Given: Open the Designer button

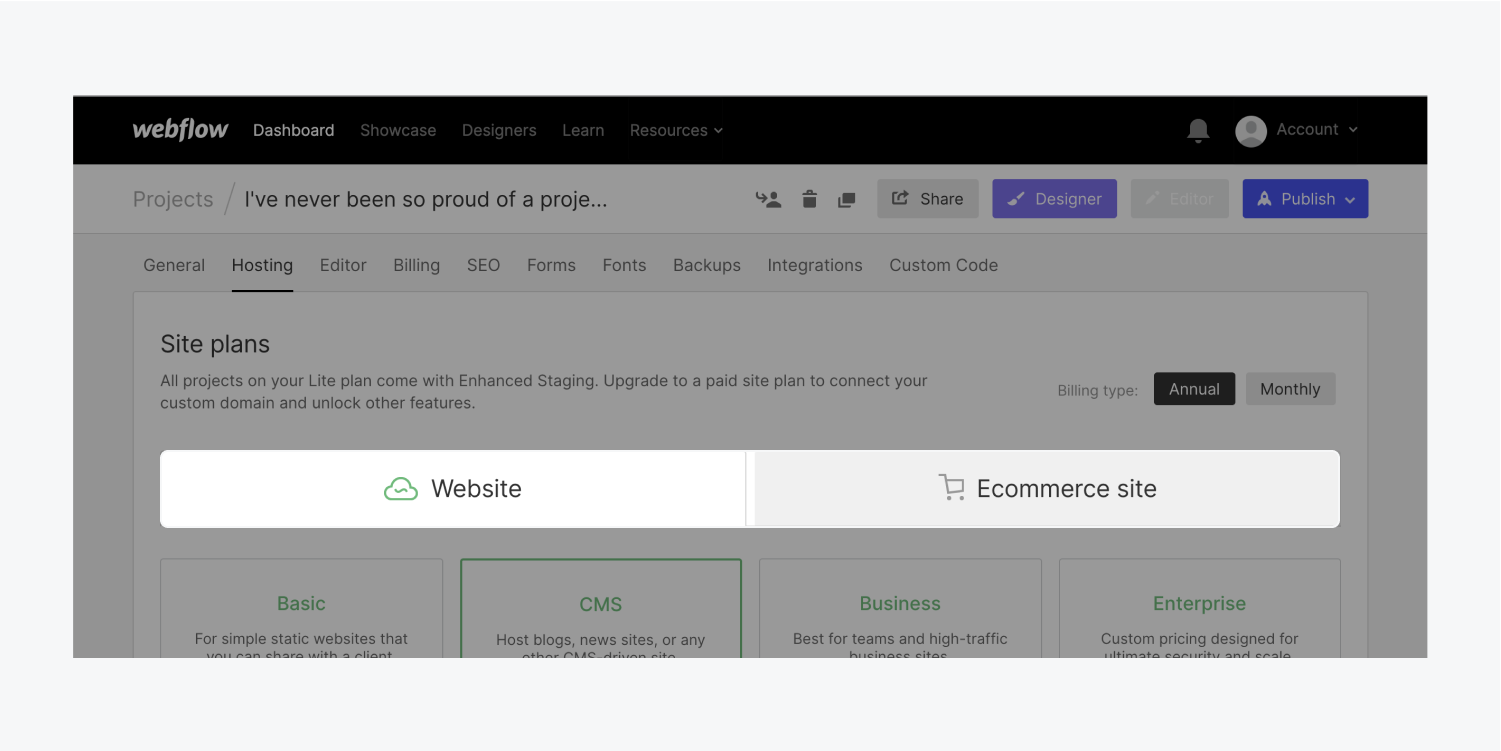Looking at the screenshot, I should coord(1054,199).
